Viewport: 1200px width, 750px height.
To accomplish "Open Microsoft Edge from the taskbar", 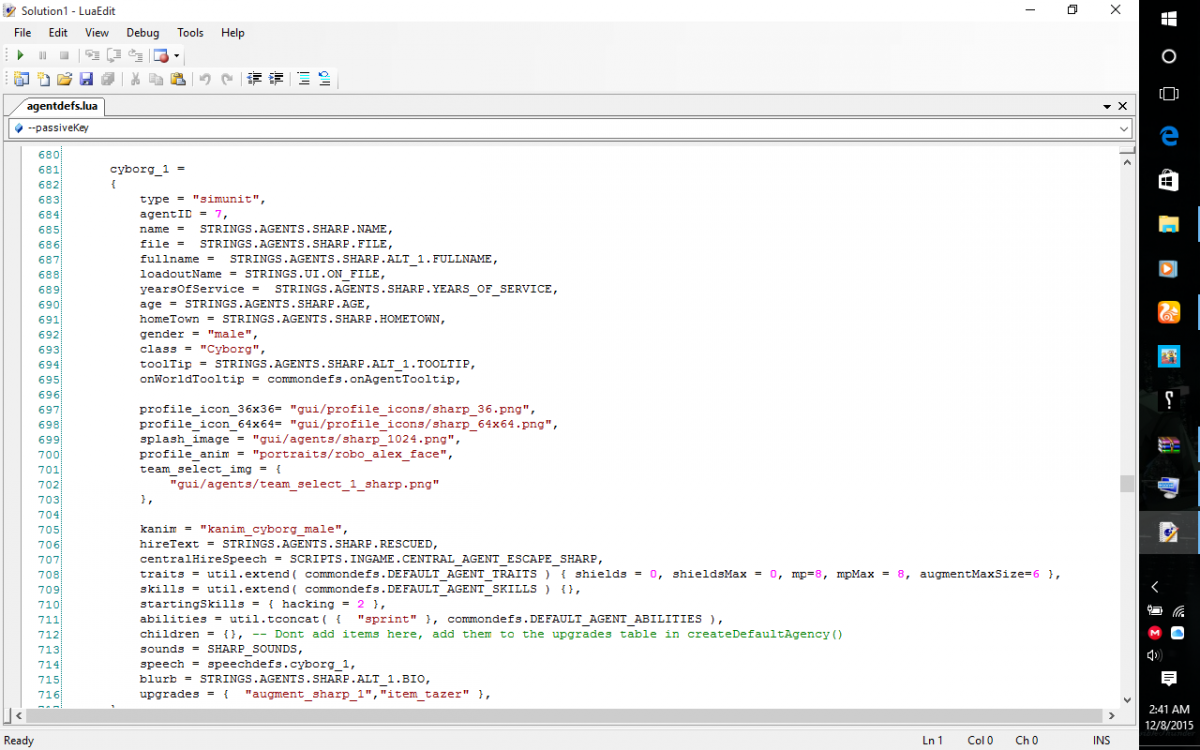I will click(x=1168, y=136).
